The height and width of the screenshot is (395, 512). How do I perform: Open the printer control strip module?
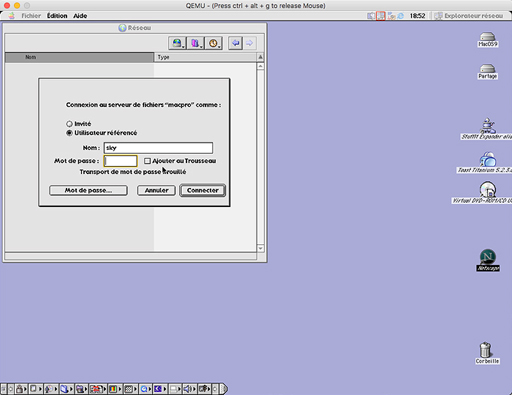coord(174,389)
